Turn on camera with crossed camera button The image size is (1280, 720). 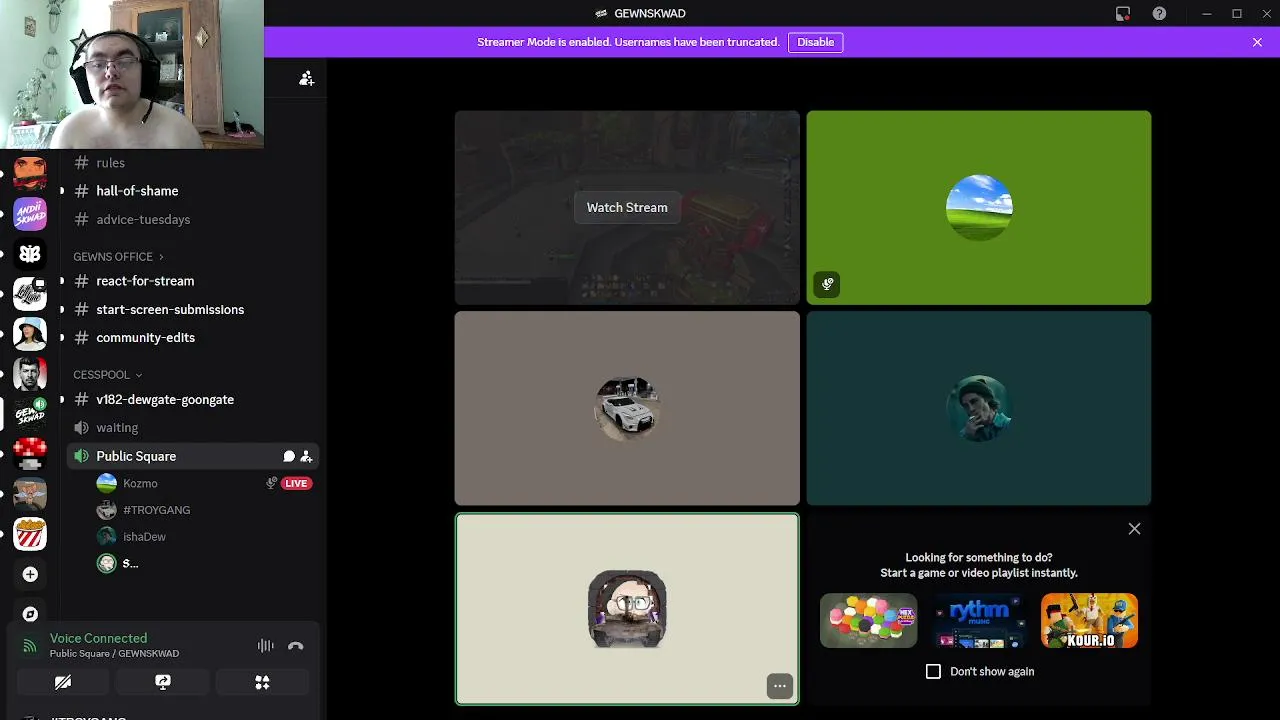tap(63, 682)
